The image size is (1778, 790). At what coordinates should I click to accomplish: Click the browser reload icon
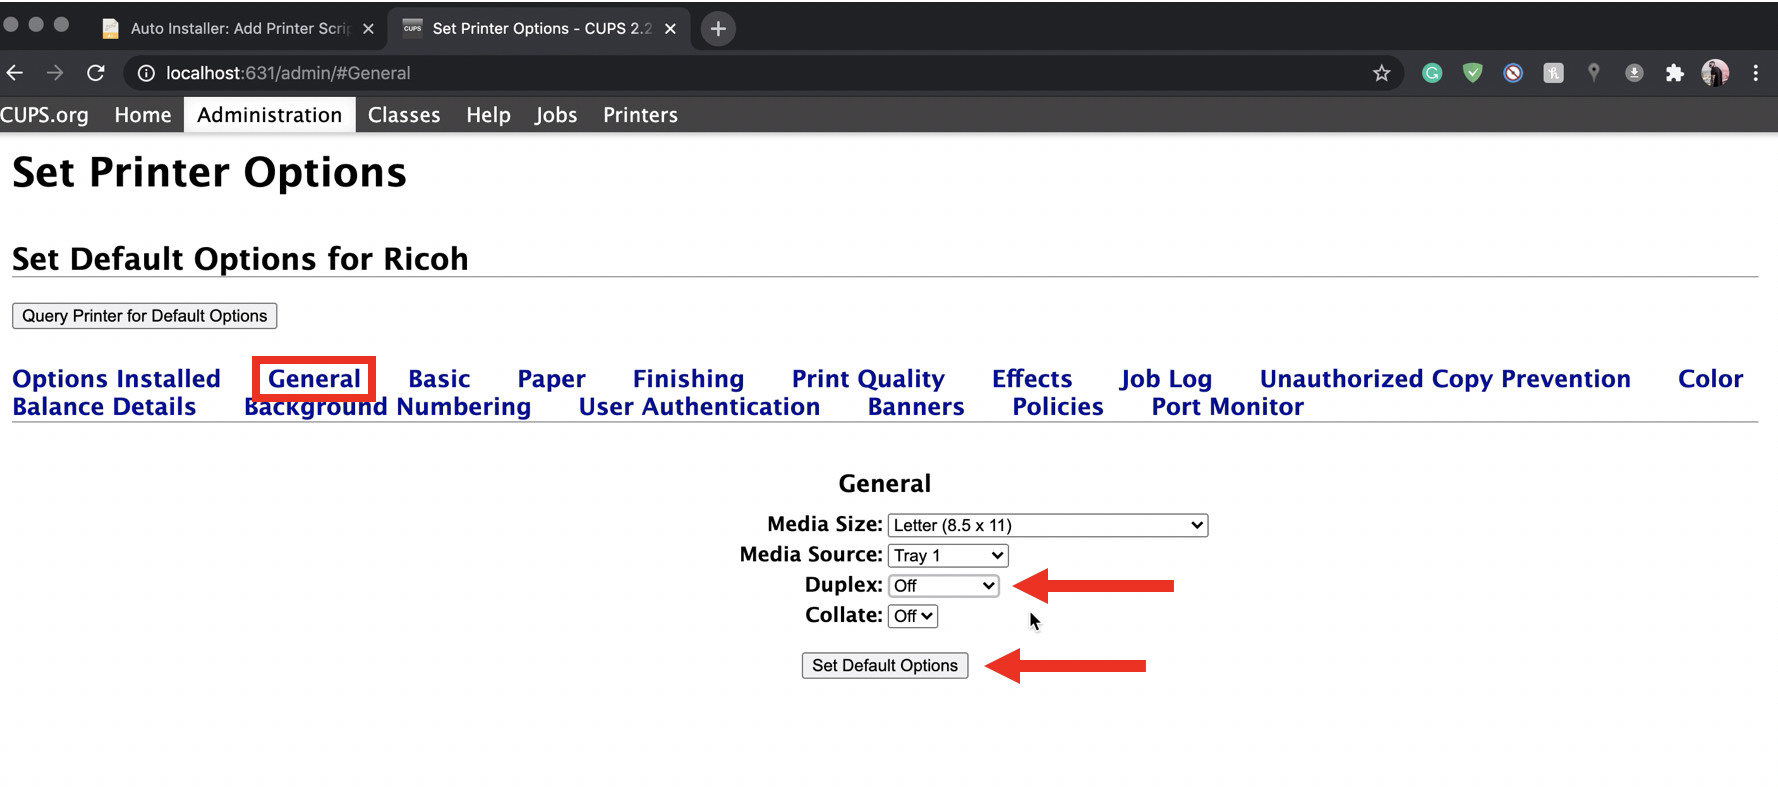click(x=96, y=73)
